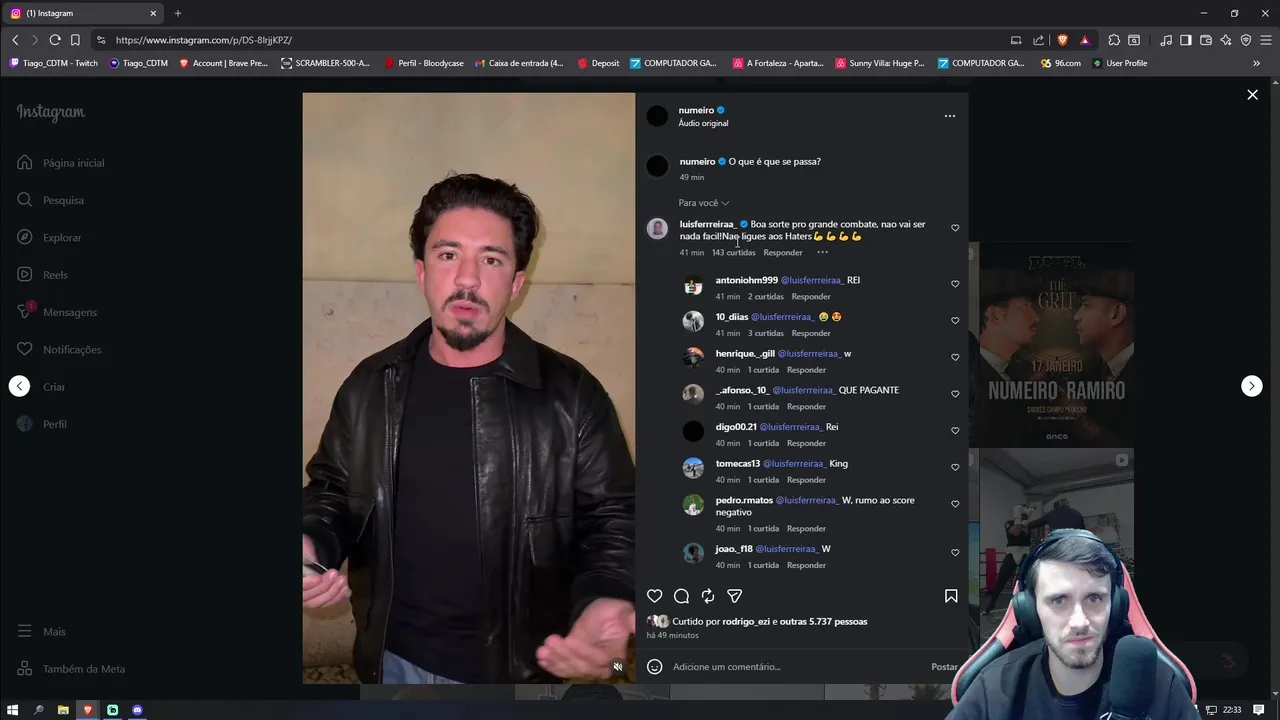Like 10_diias reply heart
This screenshot has width=1280, height=720.
click(x=955, y=321)
